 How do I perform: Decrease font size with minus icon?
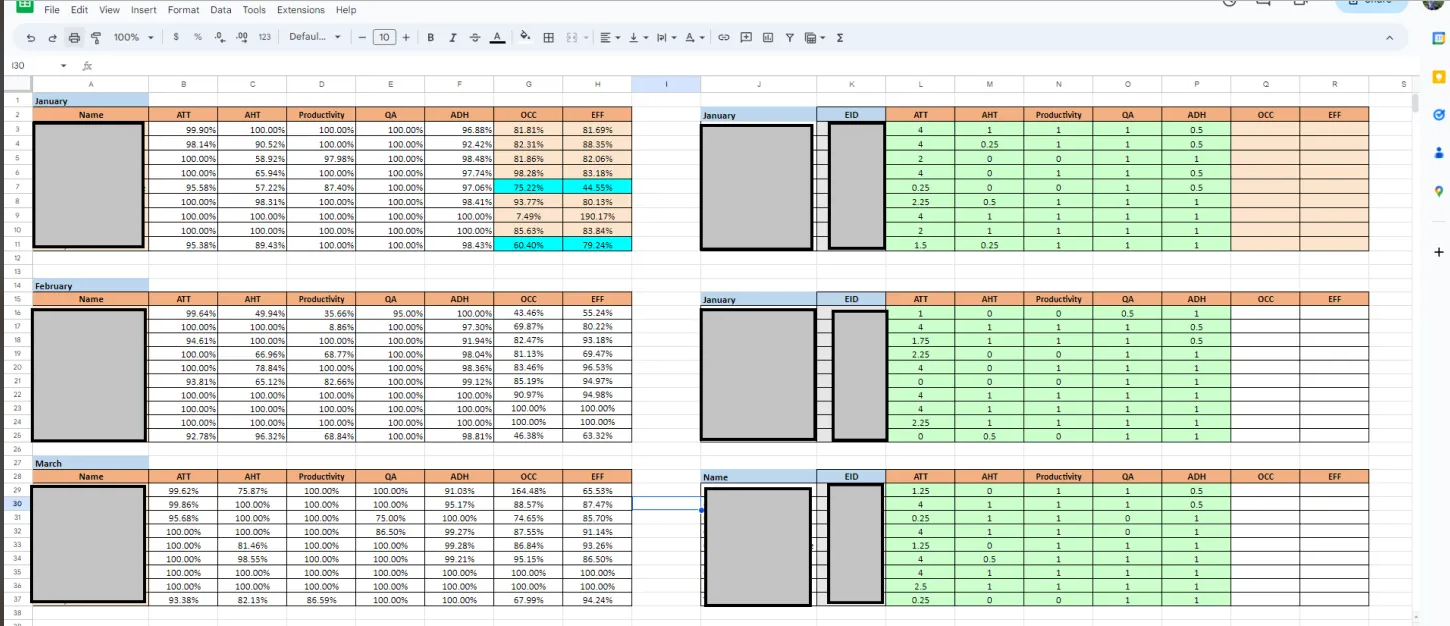362,37
